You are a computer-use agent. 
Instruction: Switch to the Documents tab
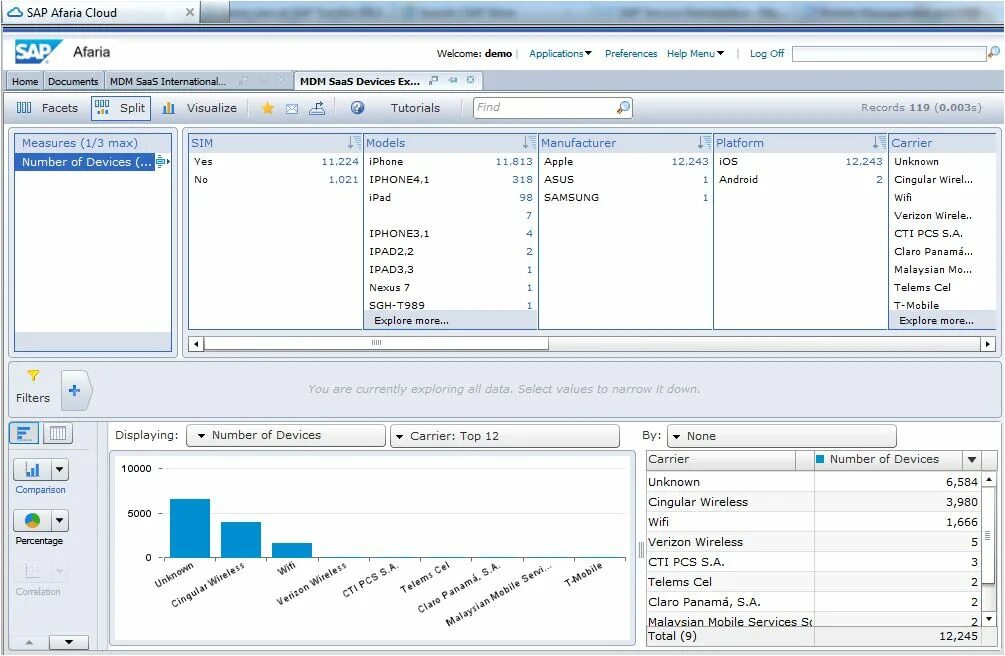tap(73, 81)
